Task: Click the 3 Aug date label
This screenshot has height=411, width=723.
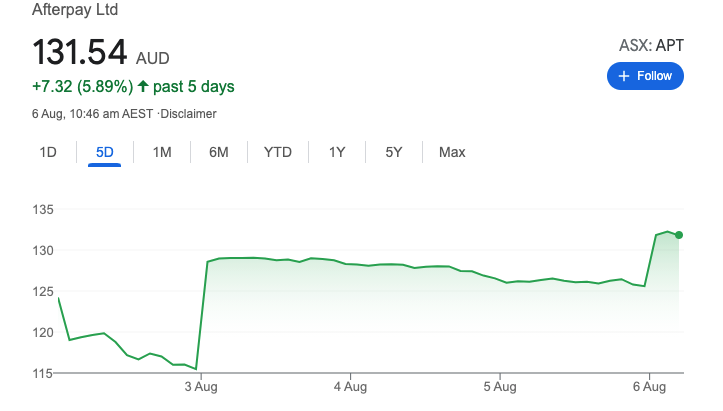Action: (201, 385)
